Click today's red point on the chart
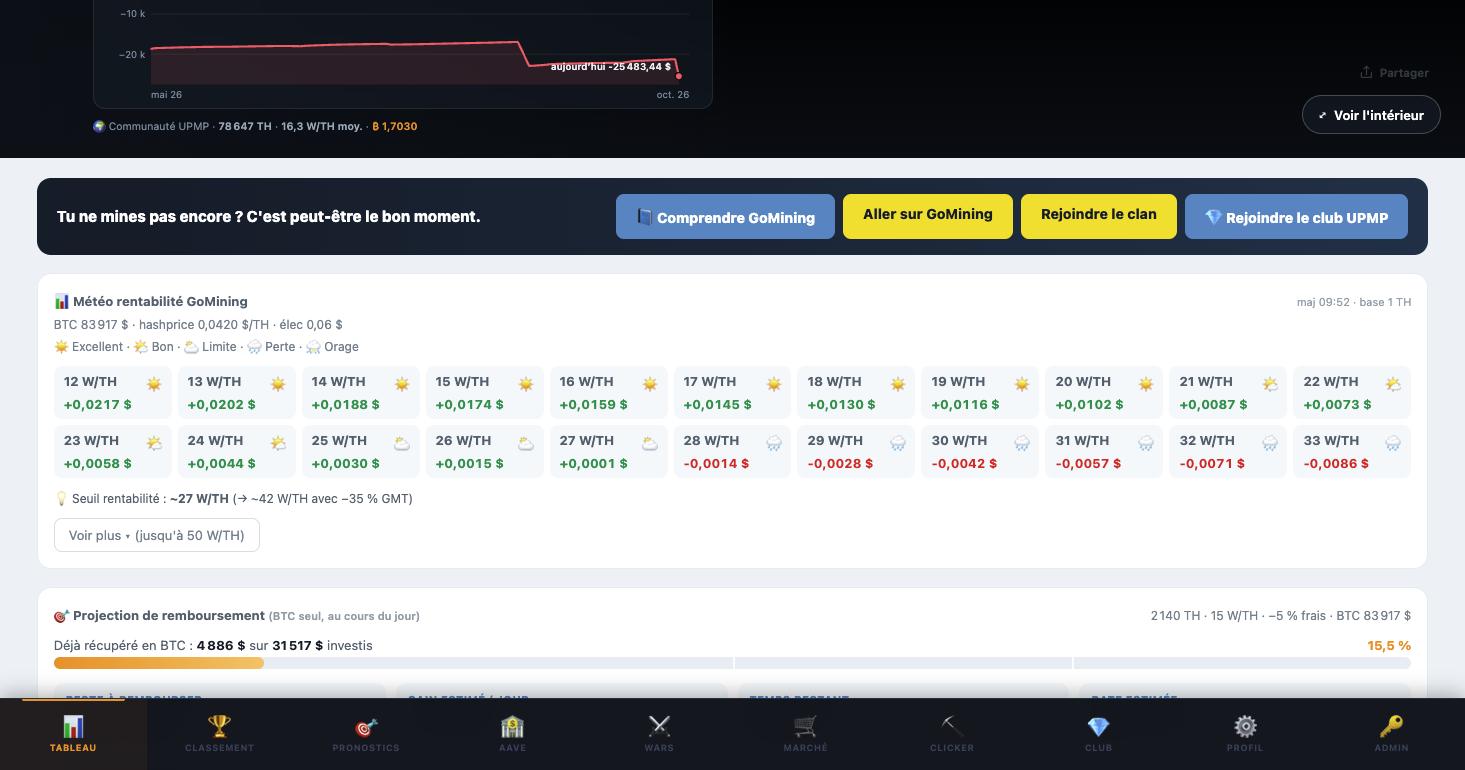 click(679, 76)
